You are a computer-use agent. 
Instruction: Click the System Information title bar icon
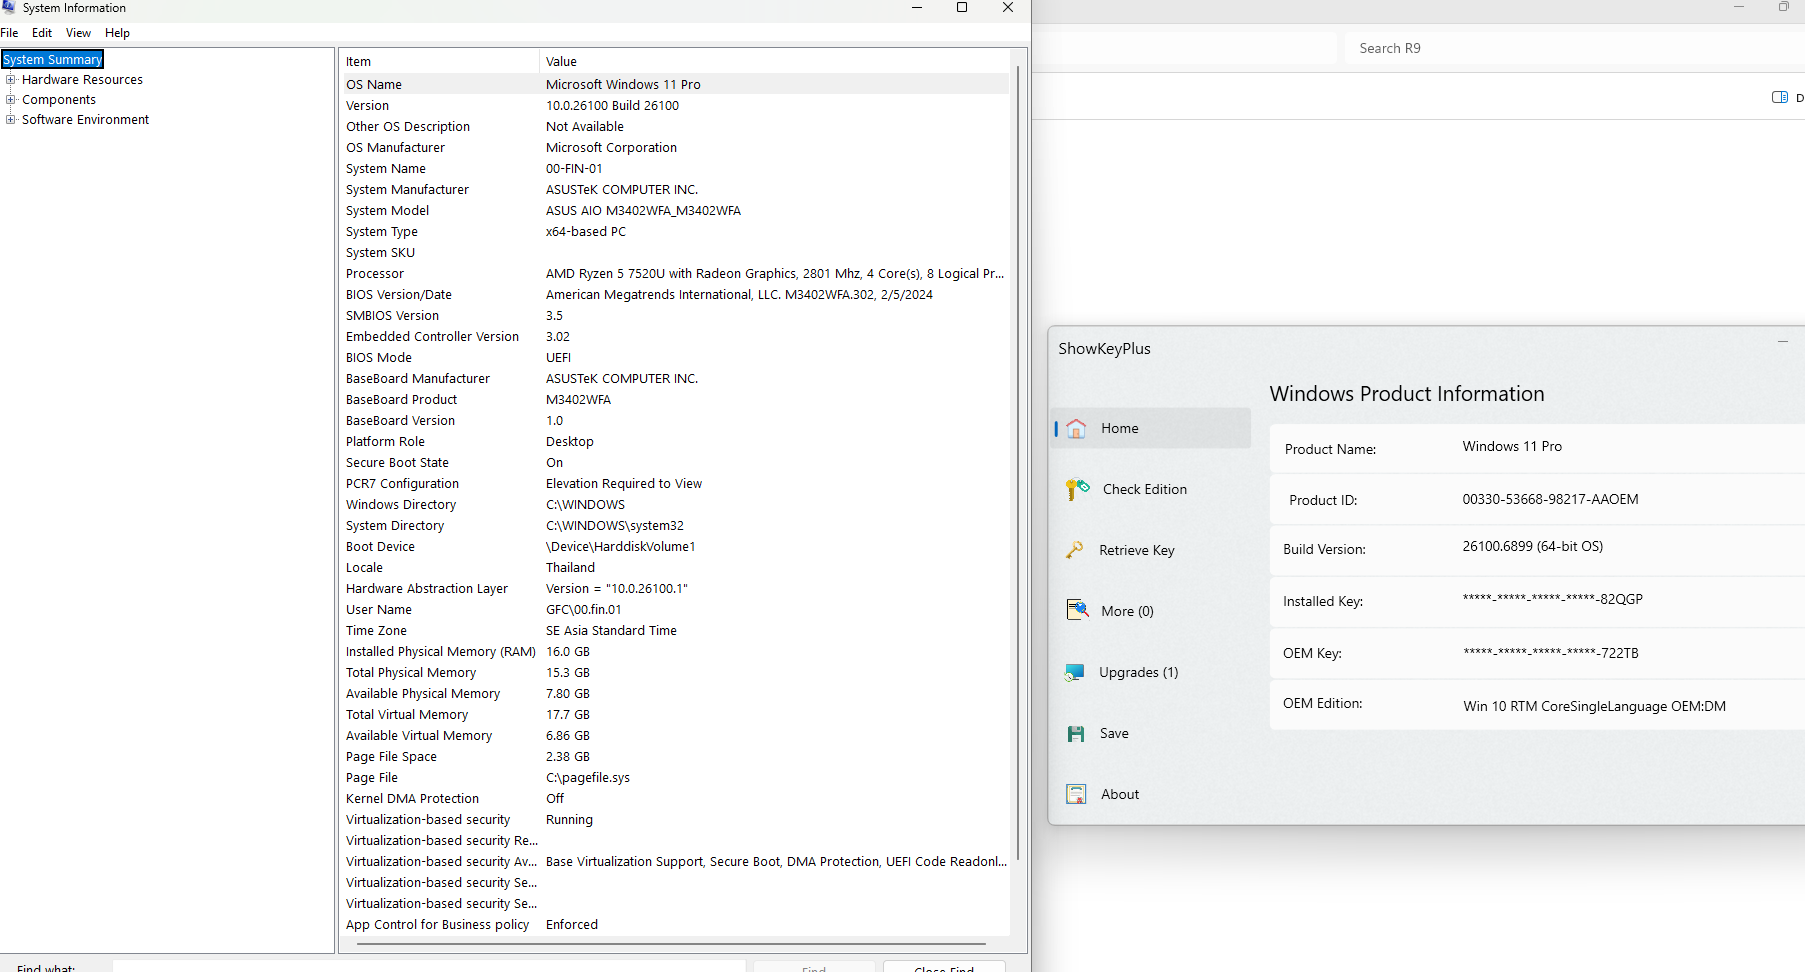pyautogui.click(x=9, y=8)
